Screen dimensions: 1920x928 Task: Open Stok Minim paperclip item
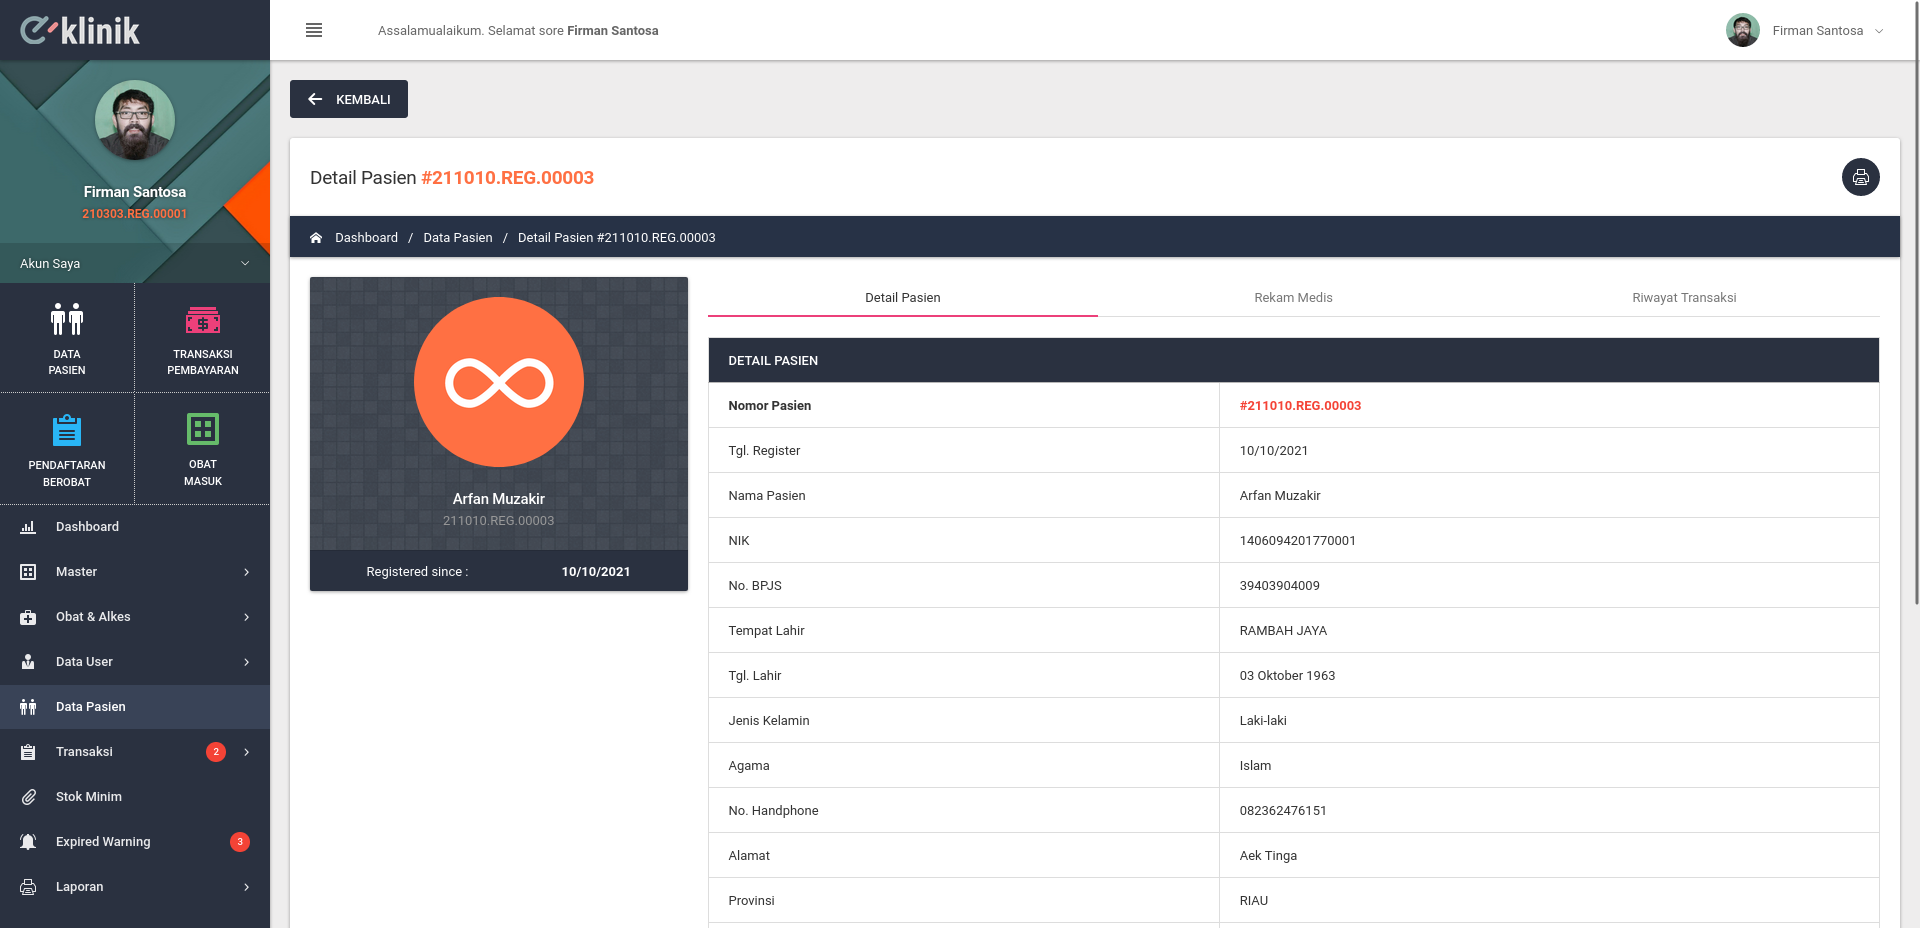pos(135,797)
